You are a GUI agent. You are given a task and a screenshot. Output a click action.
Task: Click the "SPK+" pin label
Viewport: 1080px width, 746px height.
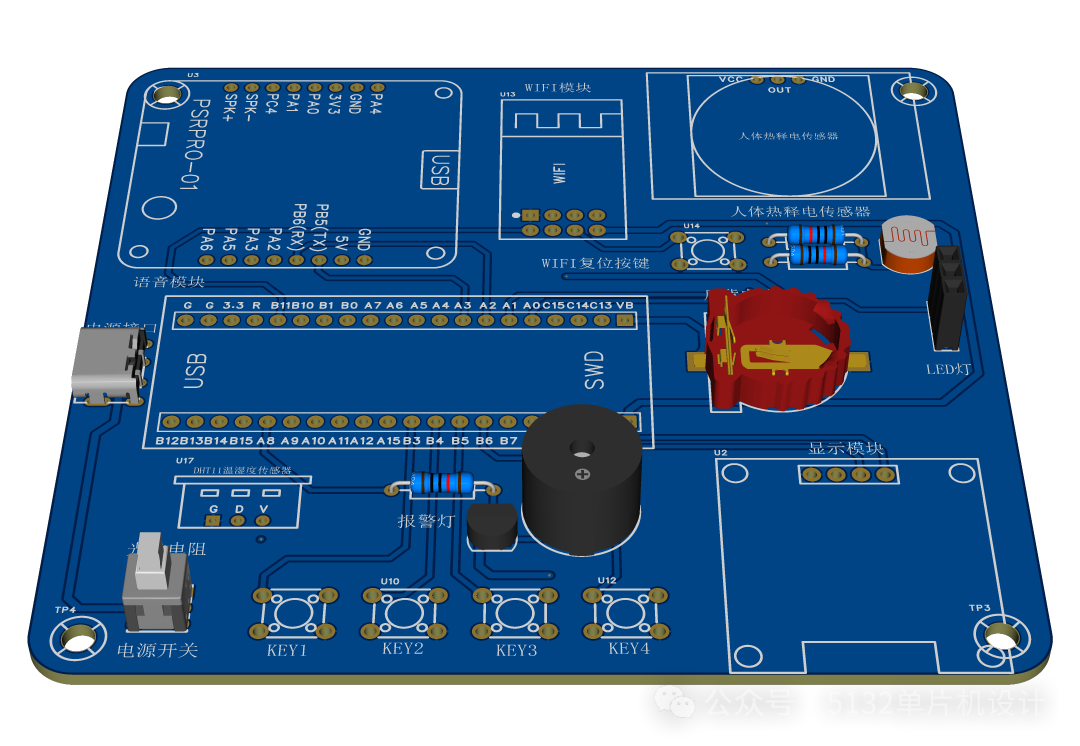(230, 107)
